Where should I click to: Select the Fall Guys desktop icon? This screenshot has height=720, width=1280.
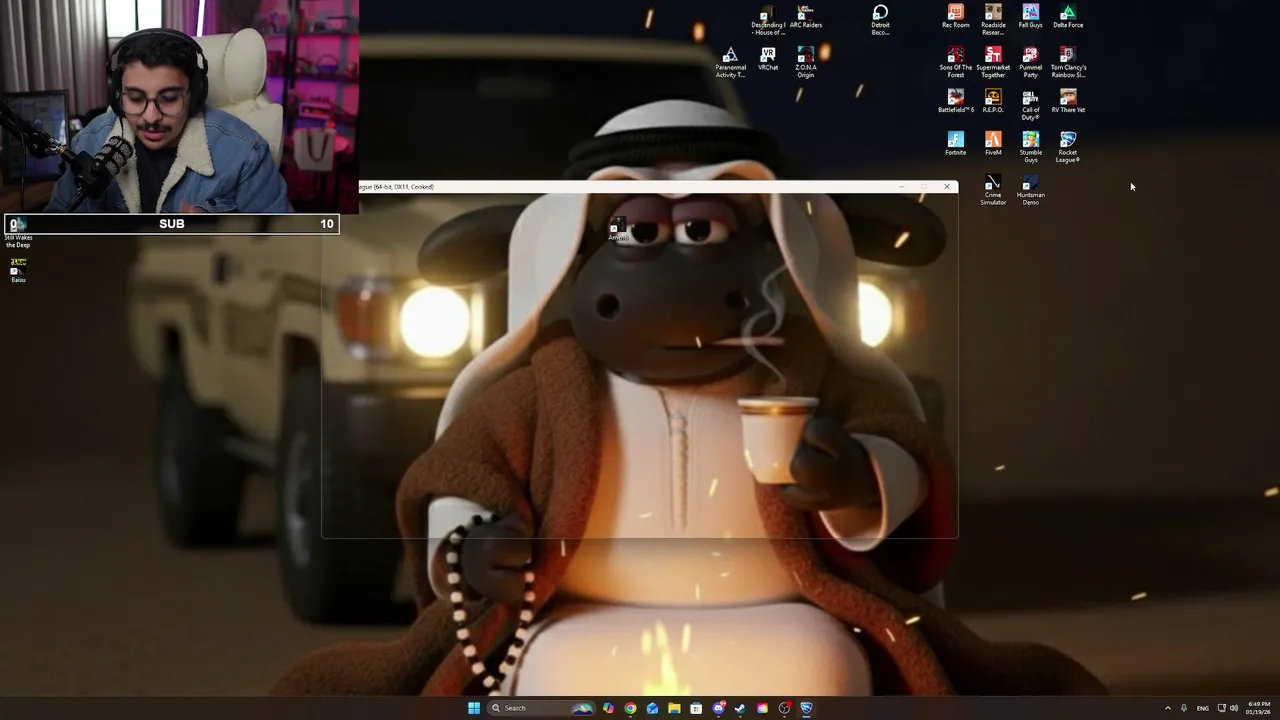click(x=1030, y=17)
